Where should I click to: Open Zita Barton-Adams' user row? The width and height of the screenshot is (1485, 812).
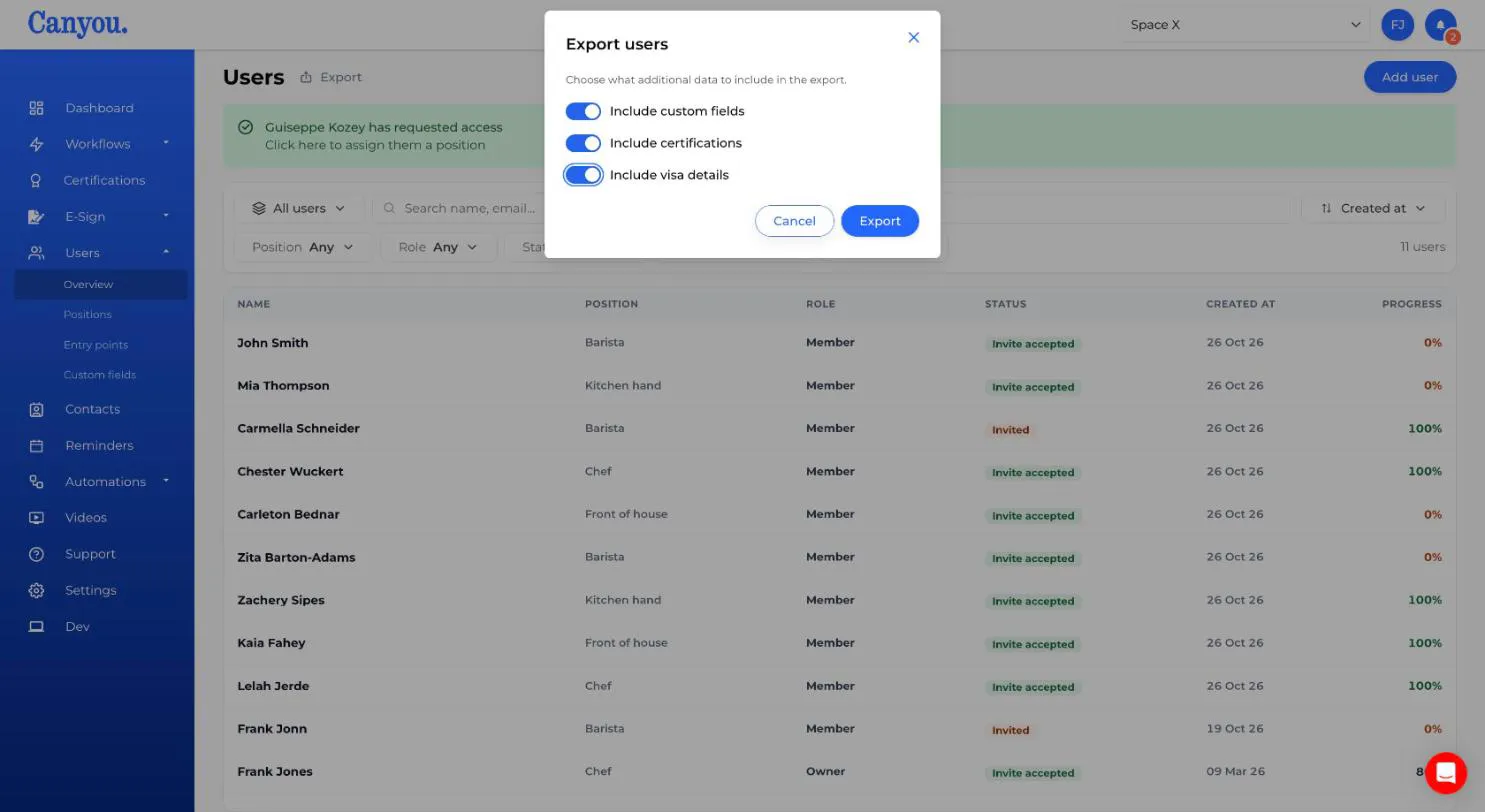[x=839, y=558]
